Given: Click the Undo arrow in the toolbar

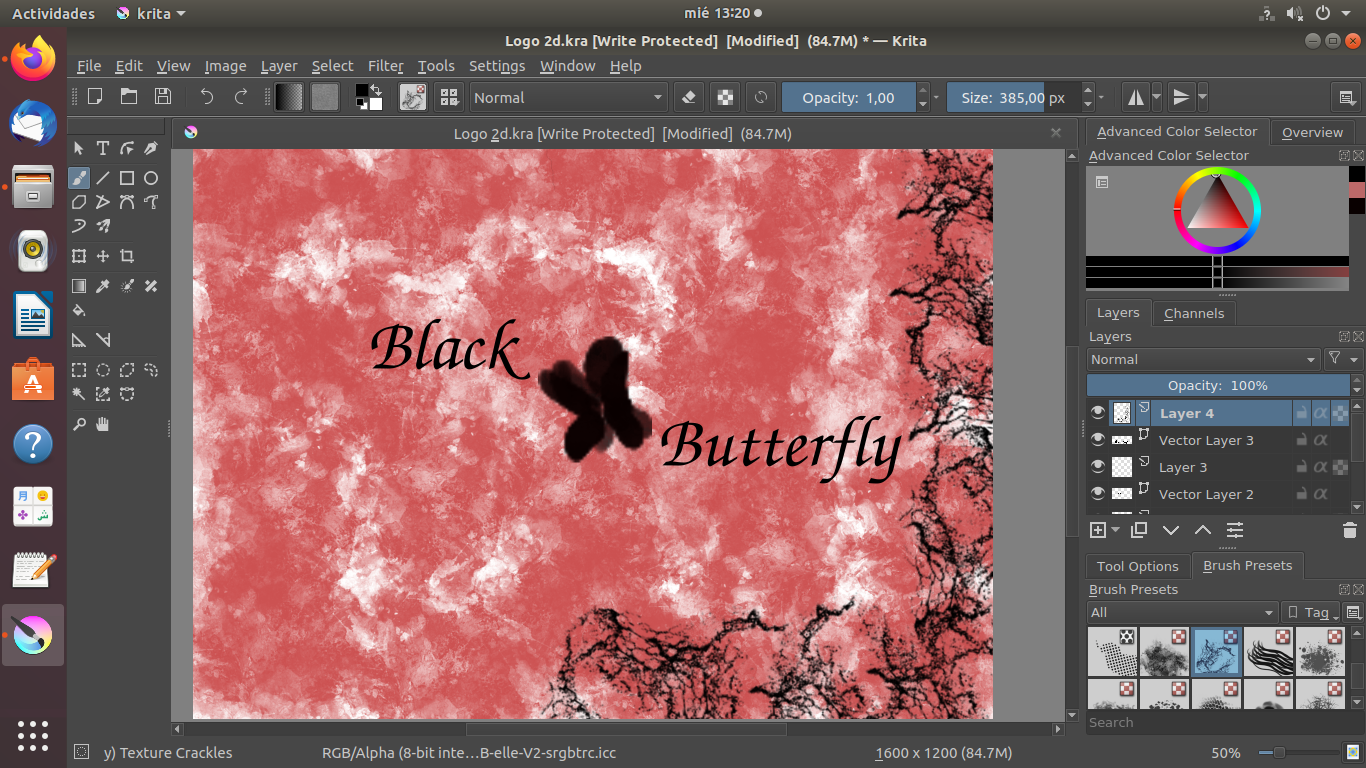Looking at the screenshot, I should point(207,97).
